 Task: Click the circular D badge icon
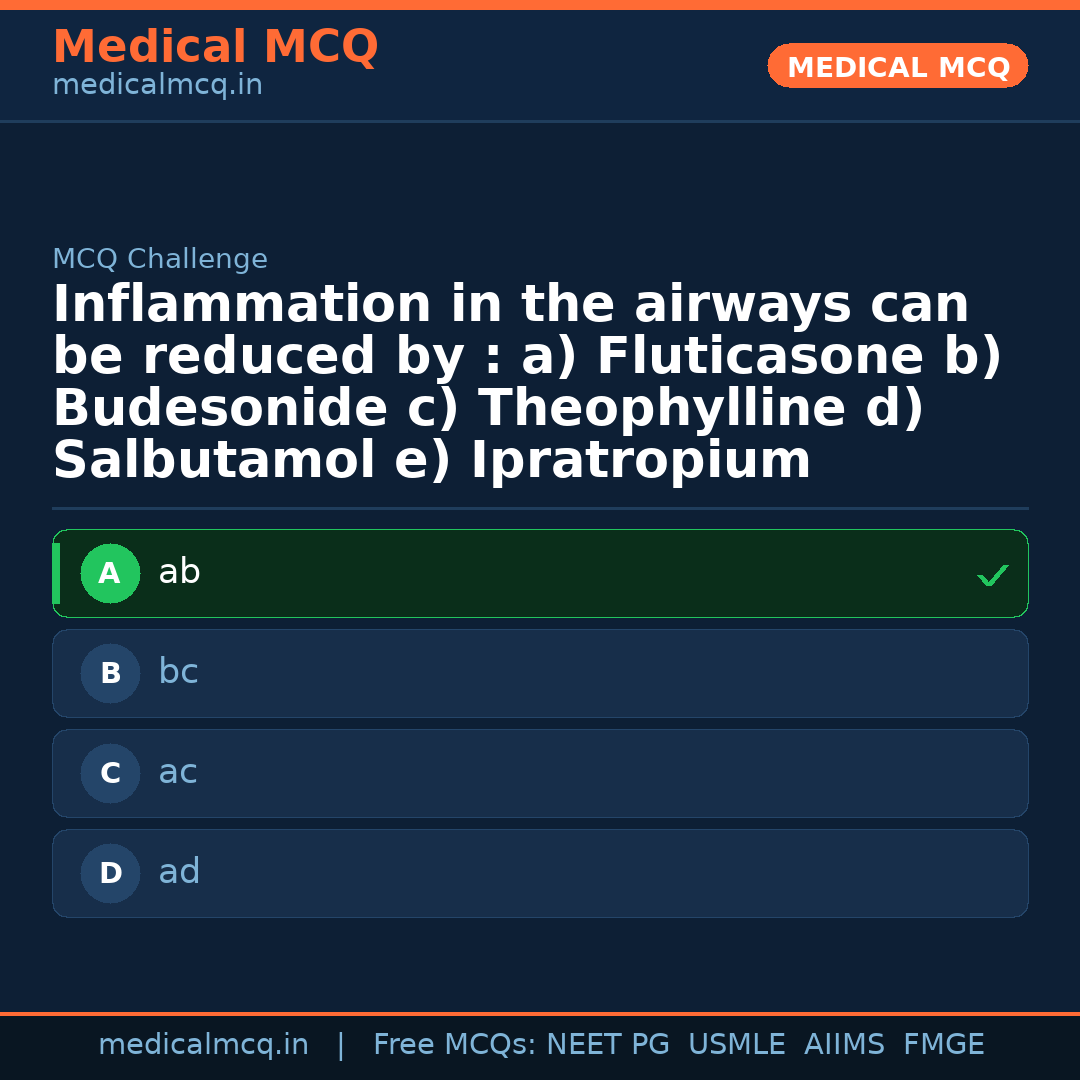[110, 873]
